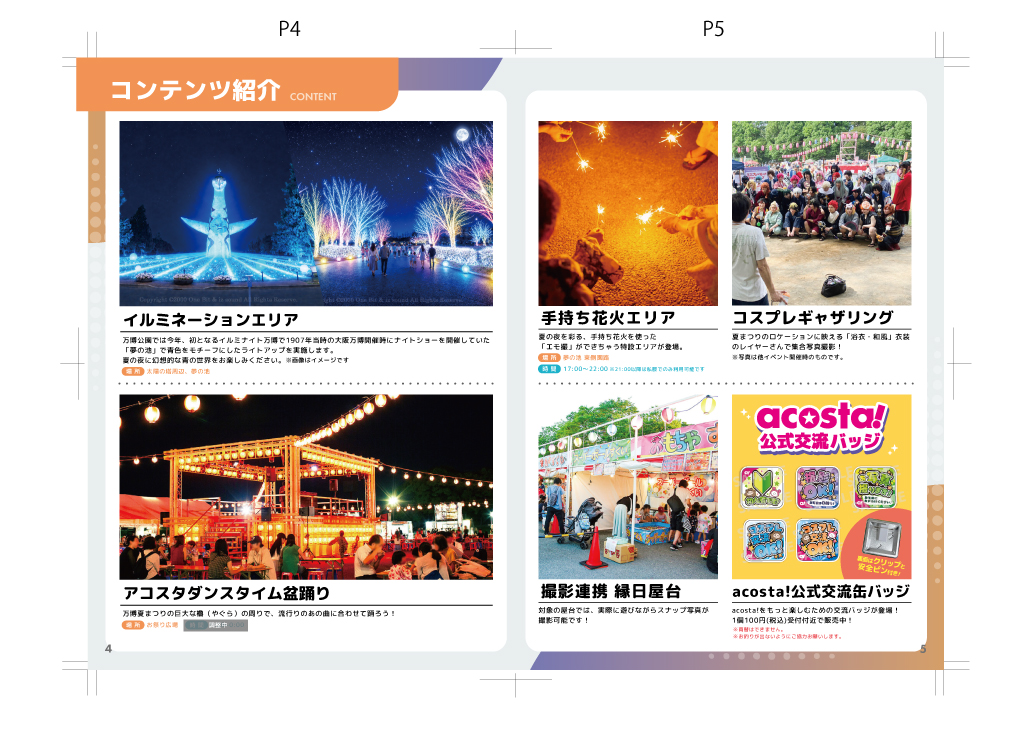Viewport: 1032px width, 729px height.
Task: Select the cosplay gathering group photo
Action: (821, 213)
